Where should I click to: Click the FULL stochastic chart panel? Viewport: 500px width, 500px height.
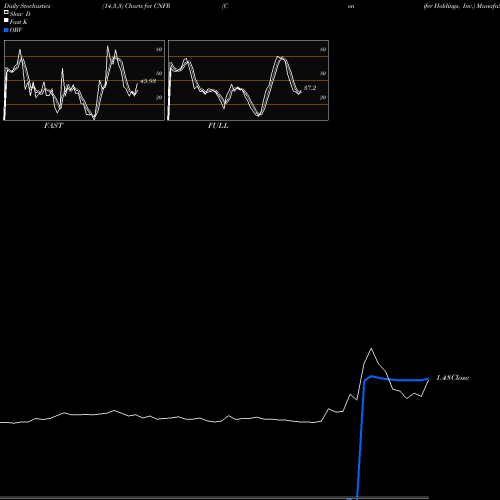(x=248, y=80)
